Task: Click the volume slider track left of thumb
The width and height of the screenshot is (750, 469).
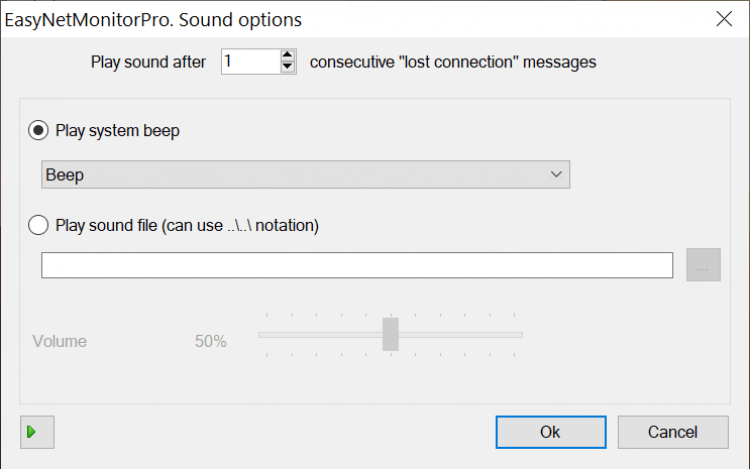Action: pyautogui.click(x=320, y=334)
